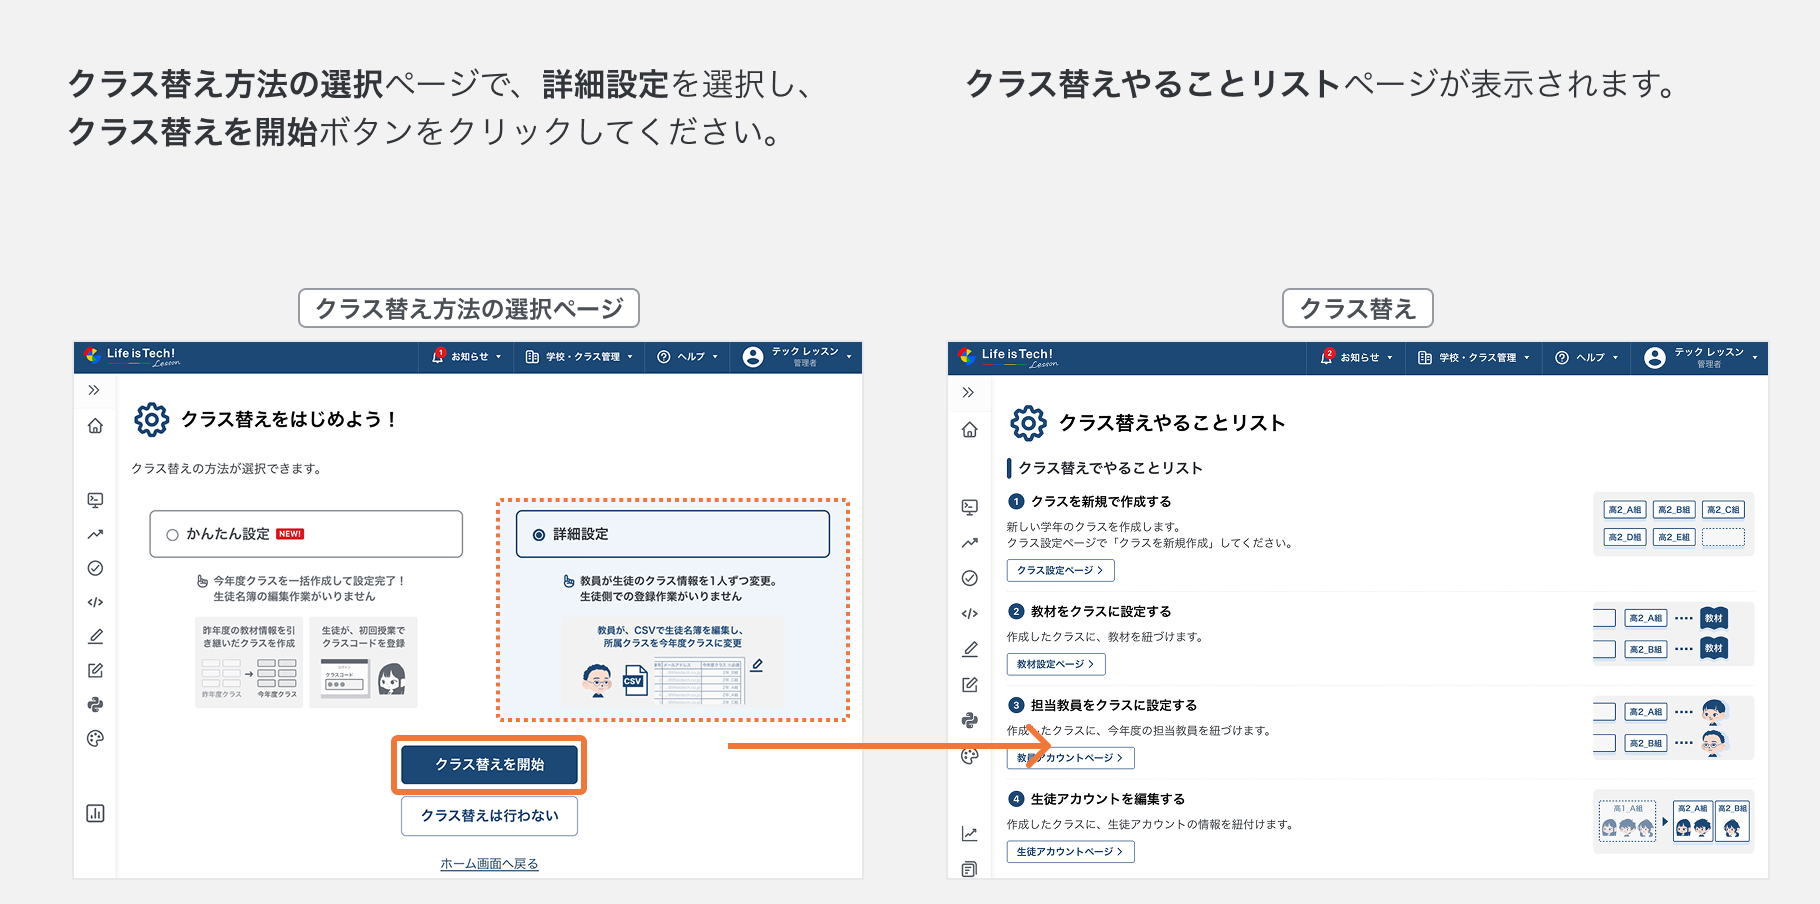Click user avatar icon in left header
1820x904 pixels.
pyautogui.click(x=753, y=357)
